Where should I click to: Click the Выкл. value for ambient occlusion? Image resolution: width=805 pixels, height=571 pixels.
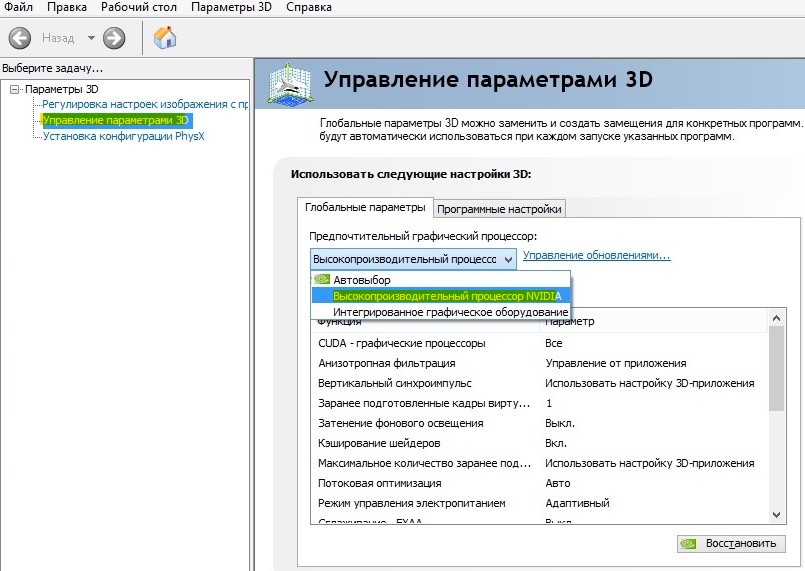[560, 423]
